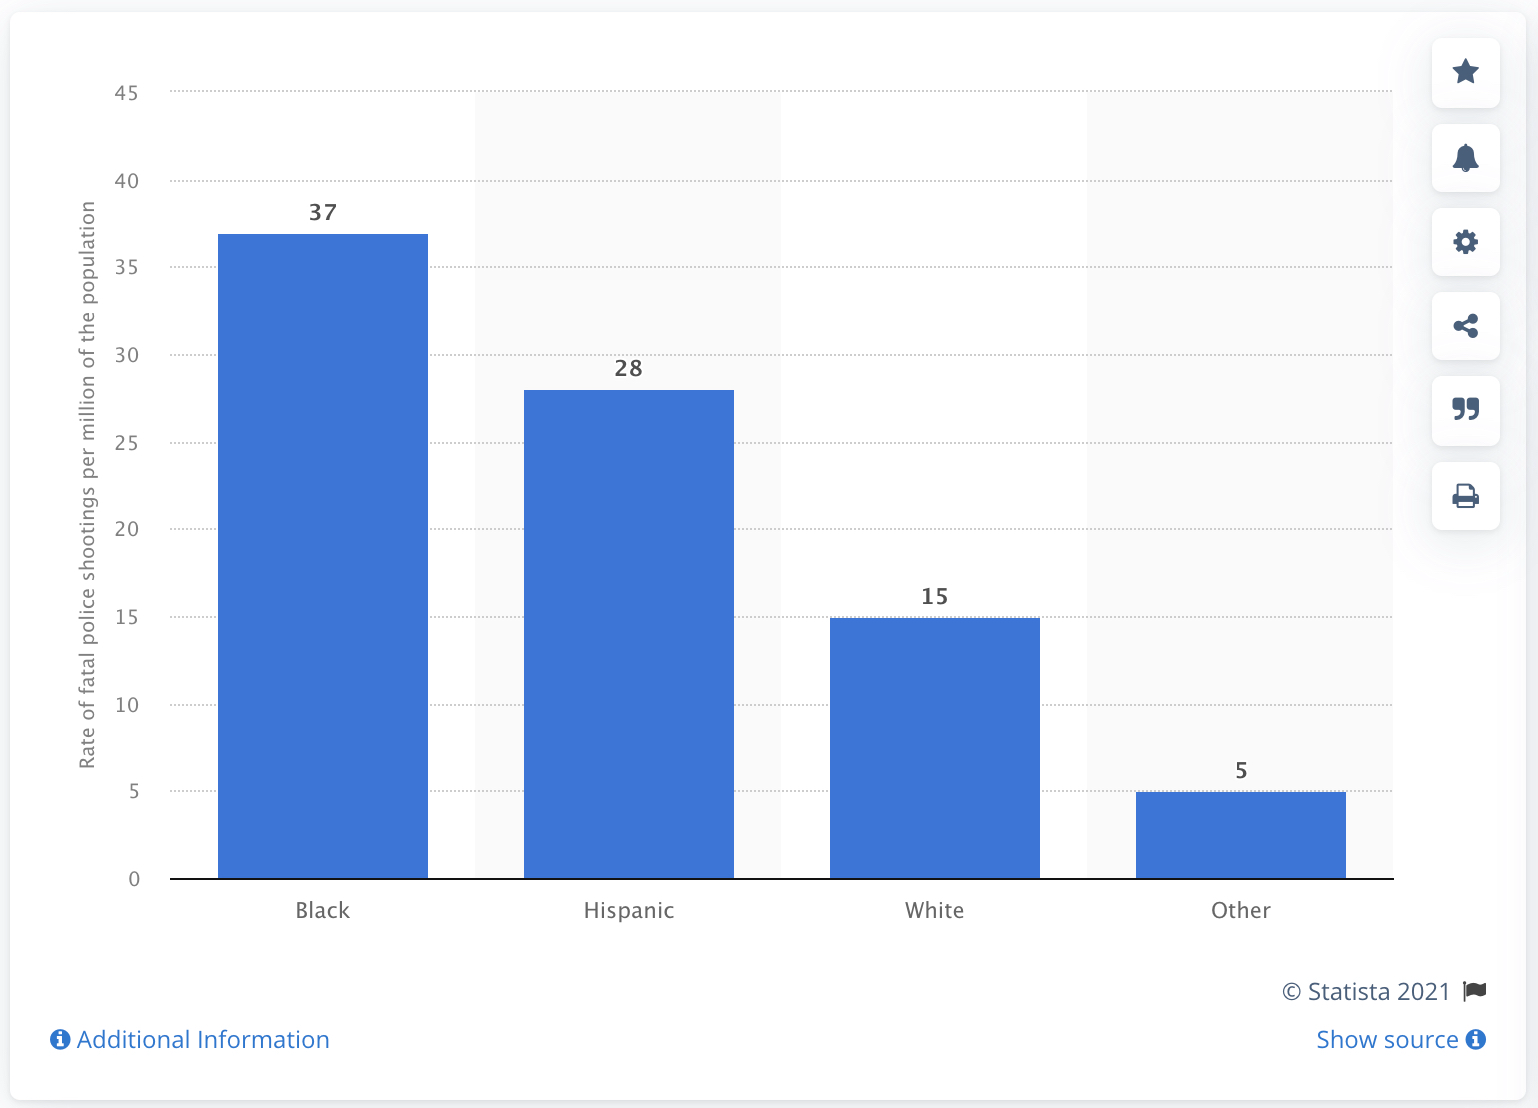This screenshot has width=1538, height=1108.
Task: Click the White category bar
Action: point(935,748)
